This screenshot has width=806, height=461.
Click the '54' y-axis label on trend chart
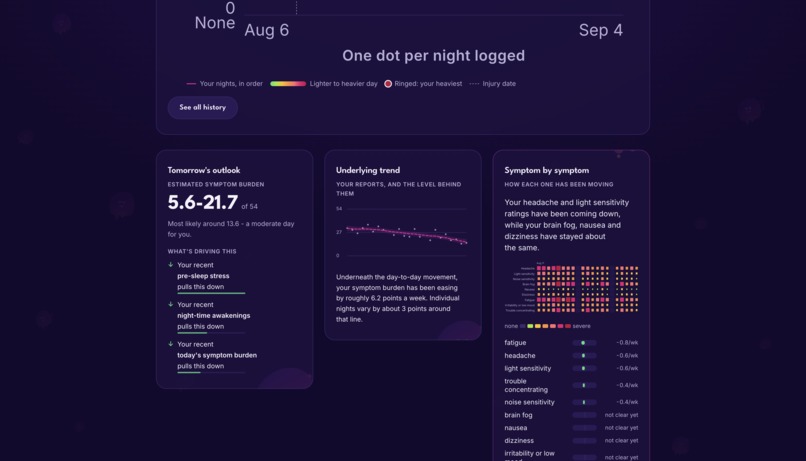[339, 209]
